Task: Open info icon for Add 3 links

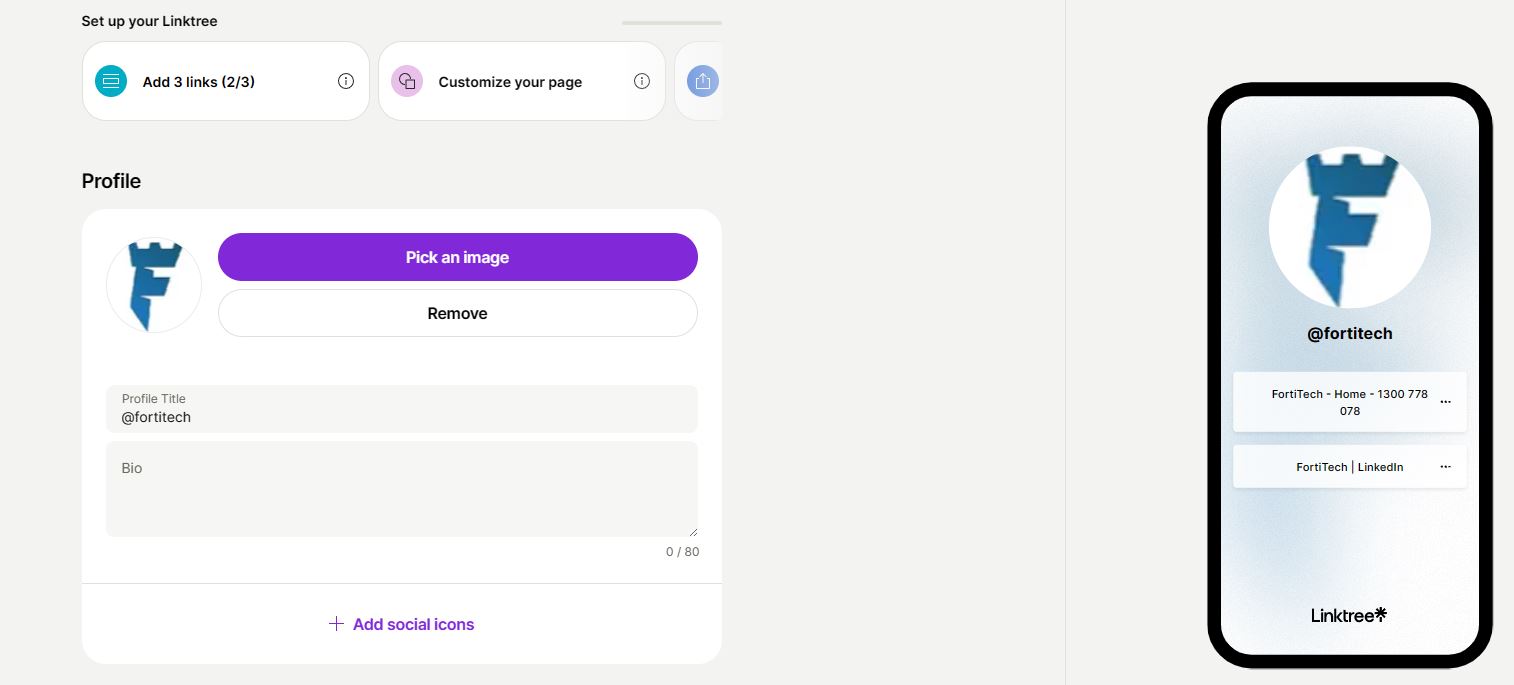Action: click(346, 81)
